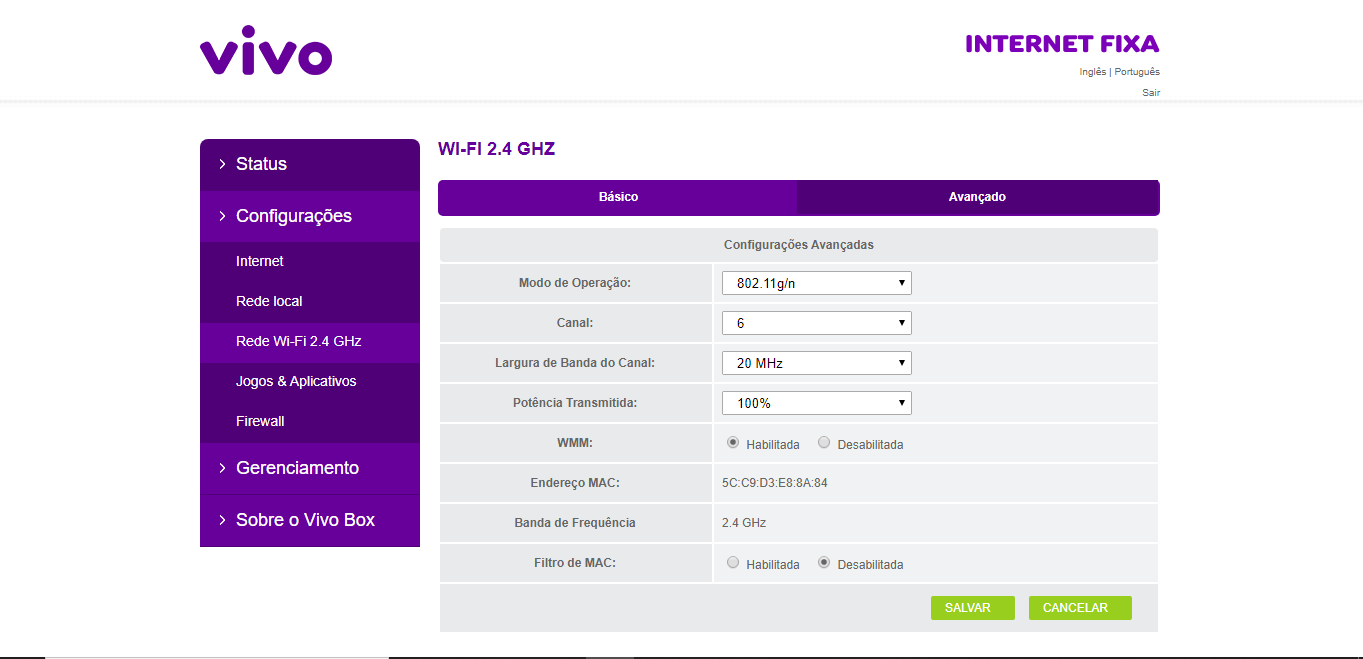Expand the Gerenciamento menu section
This screenshot has height=659, width=1363.
coord(310,469)
